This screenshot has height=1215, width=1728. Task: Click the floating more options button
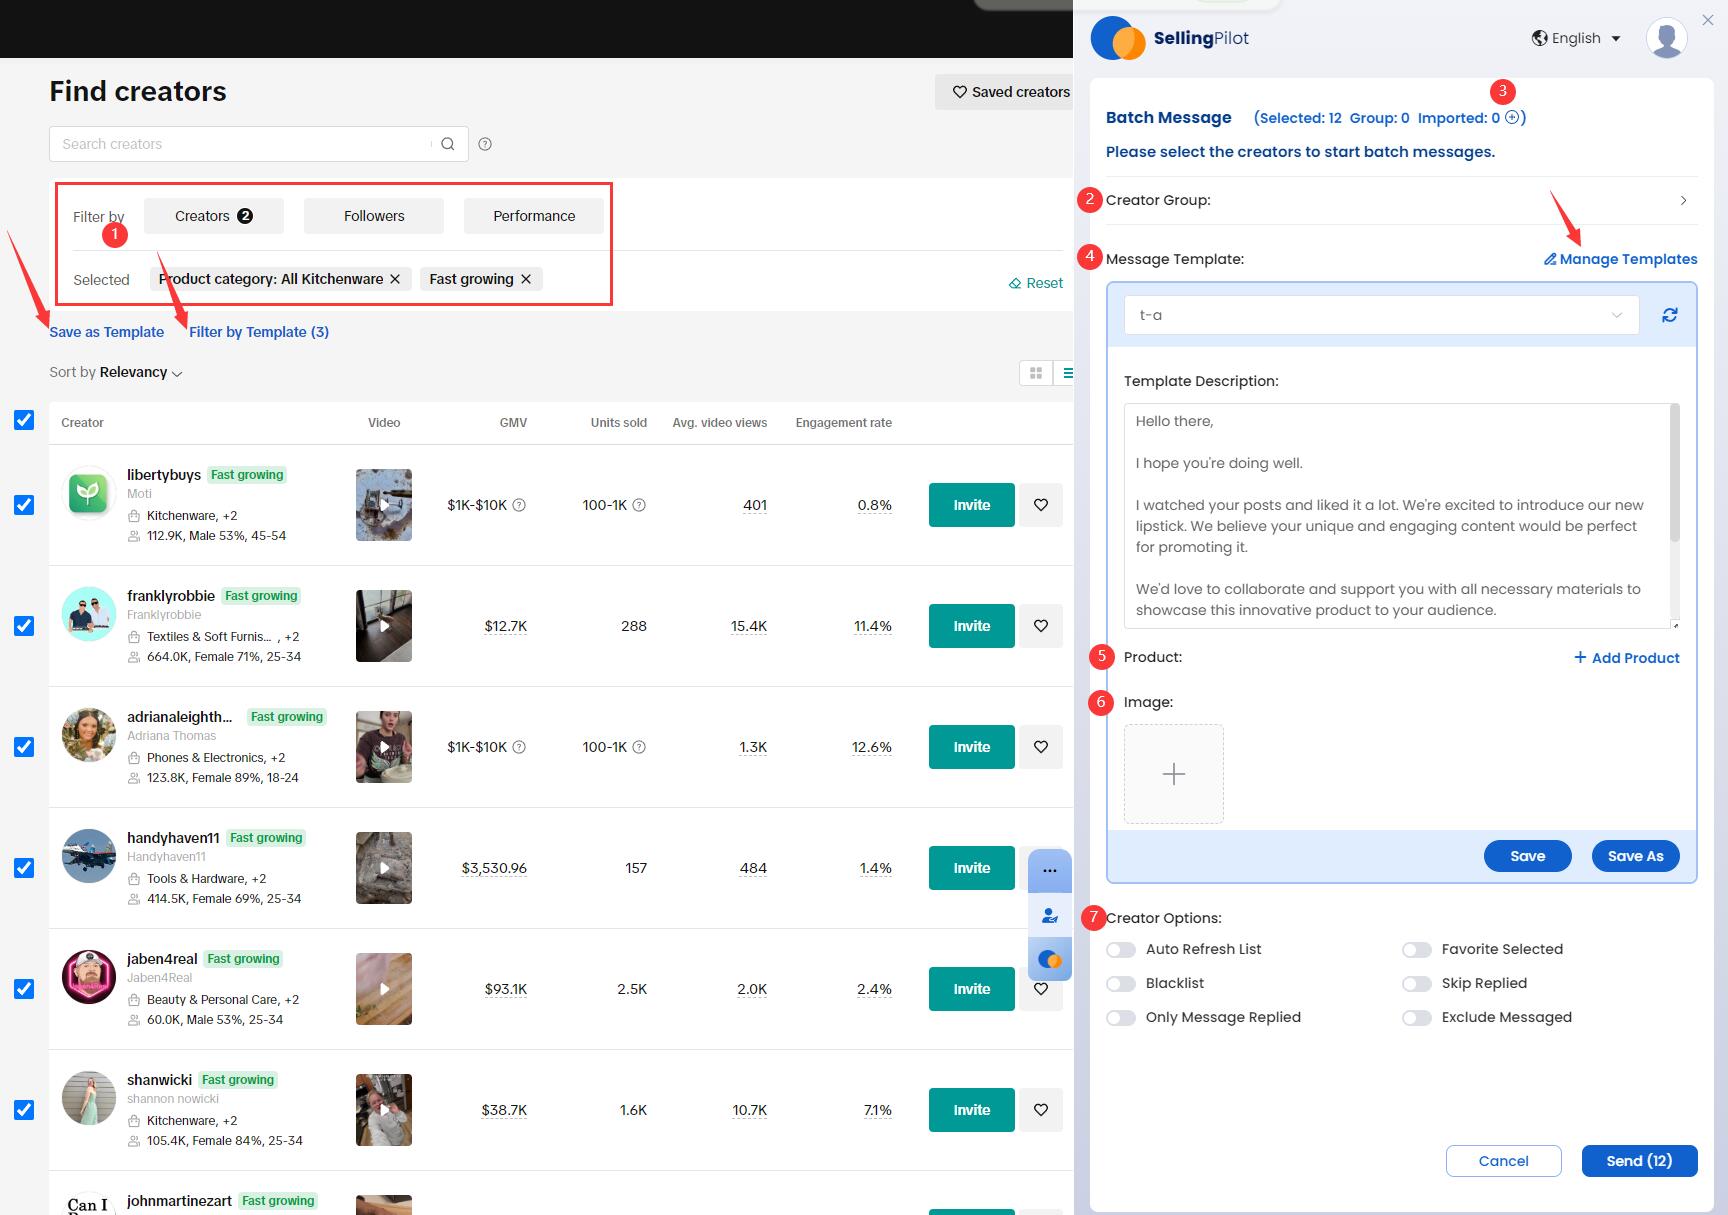[x=1049, y=871]
